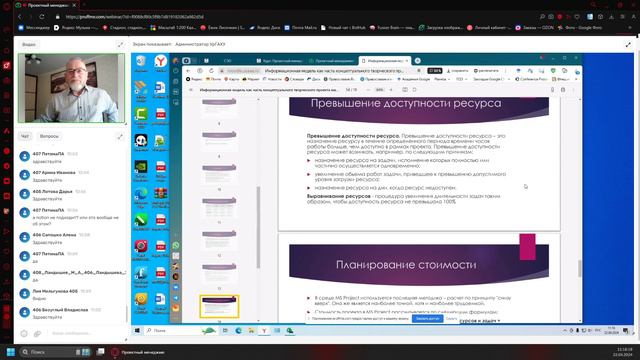This screenshot has height=360, width=640.
Task: Click the Видео panel label
Action: point(29,44)
